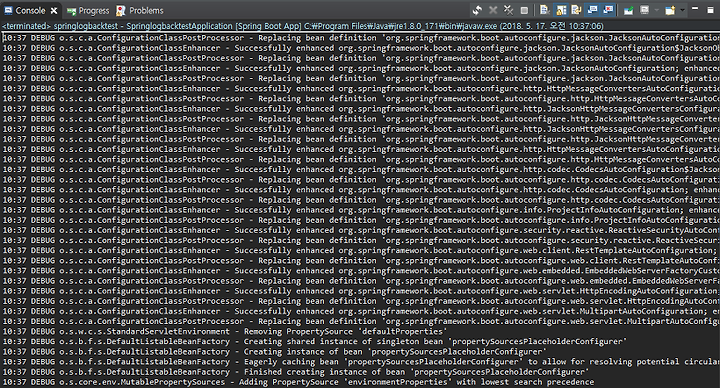
Task: Maximize the Console view
Action: point(710,10)
